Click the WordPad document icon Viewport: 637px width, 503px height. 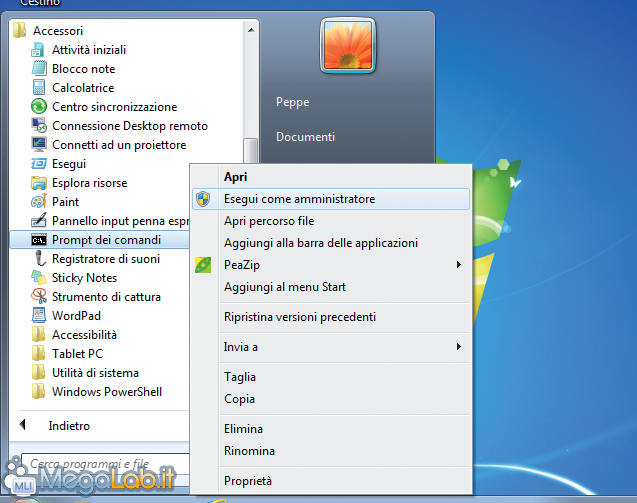click(x=39, y=316)
